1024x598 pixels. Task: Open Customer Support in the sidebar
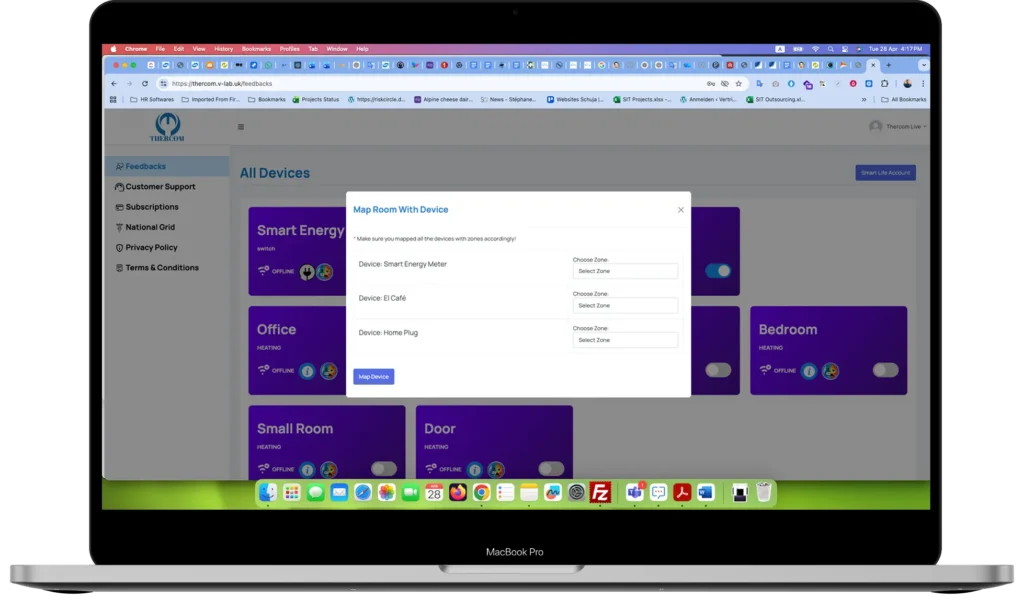pos(167,187)
